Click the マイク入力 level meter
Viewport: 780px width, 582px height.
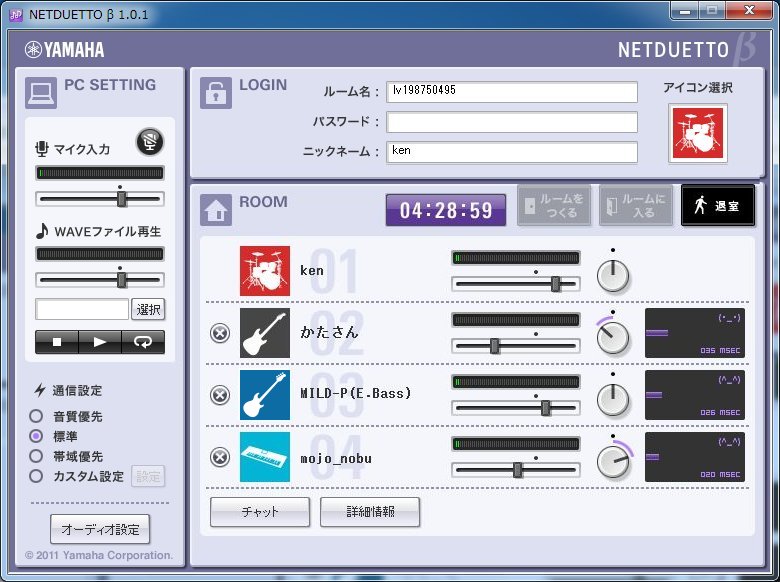100,173
